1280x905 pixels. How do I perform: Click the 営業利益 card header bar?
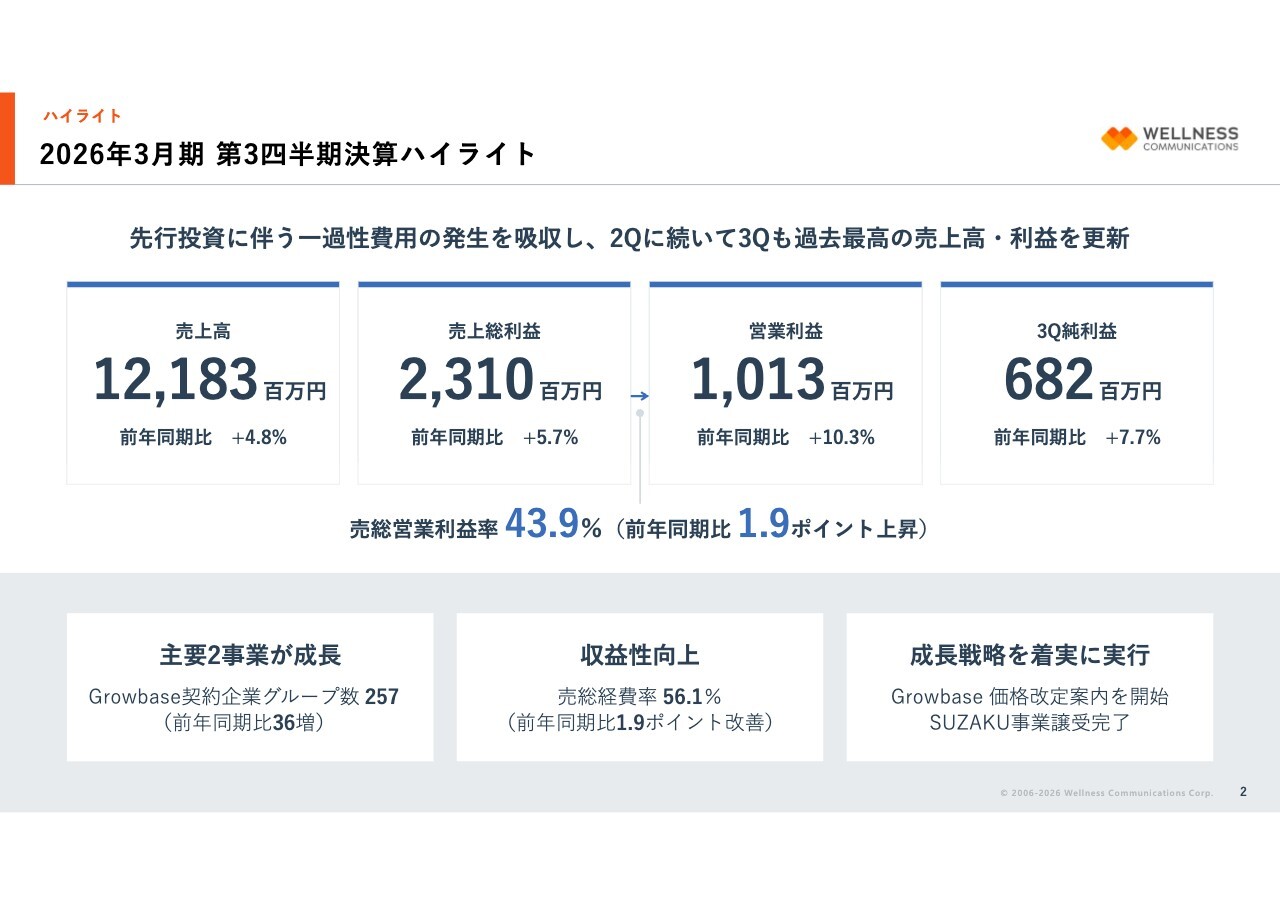coord(785,284)
